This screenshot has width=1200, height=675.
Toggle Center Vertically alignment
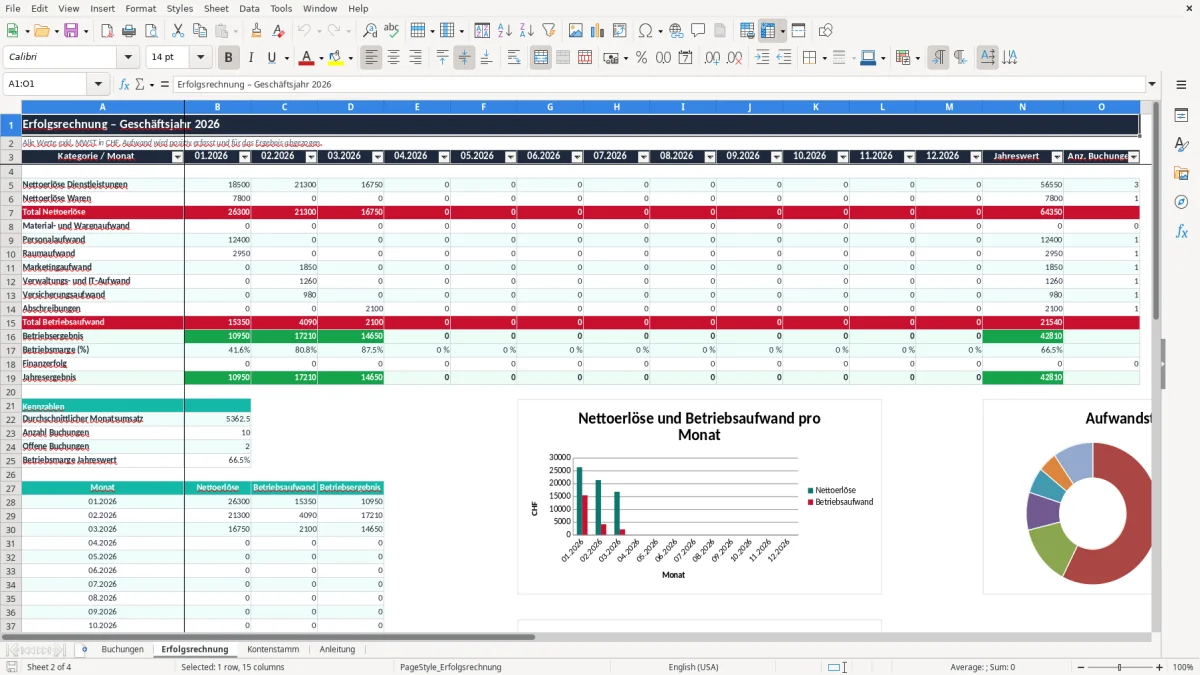coord(464,58)
